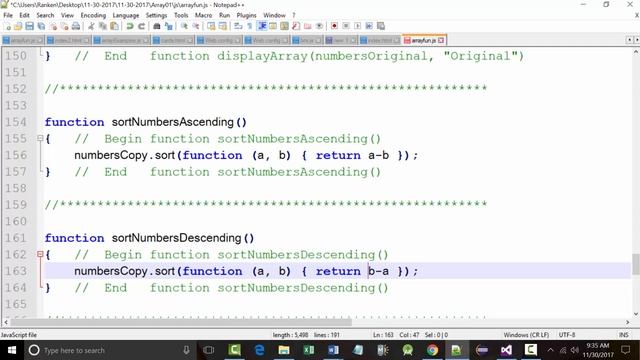640x360 pixels.
Task: Open Find with the binoculars icon
Action: pos(156,26)
